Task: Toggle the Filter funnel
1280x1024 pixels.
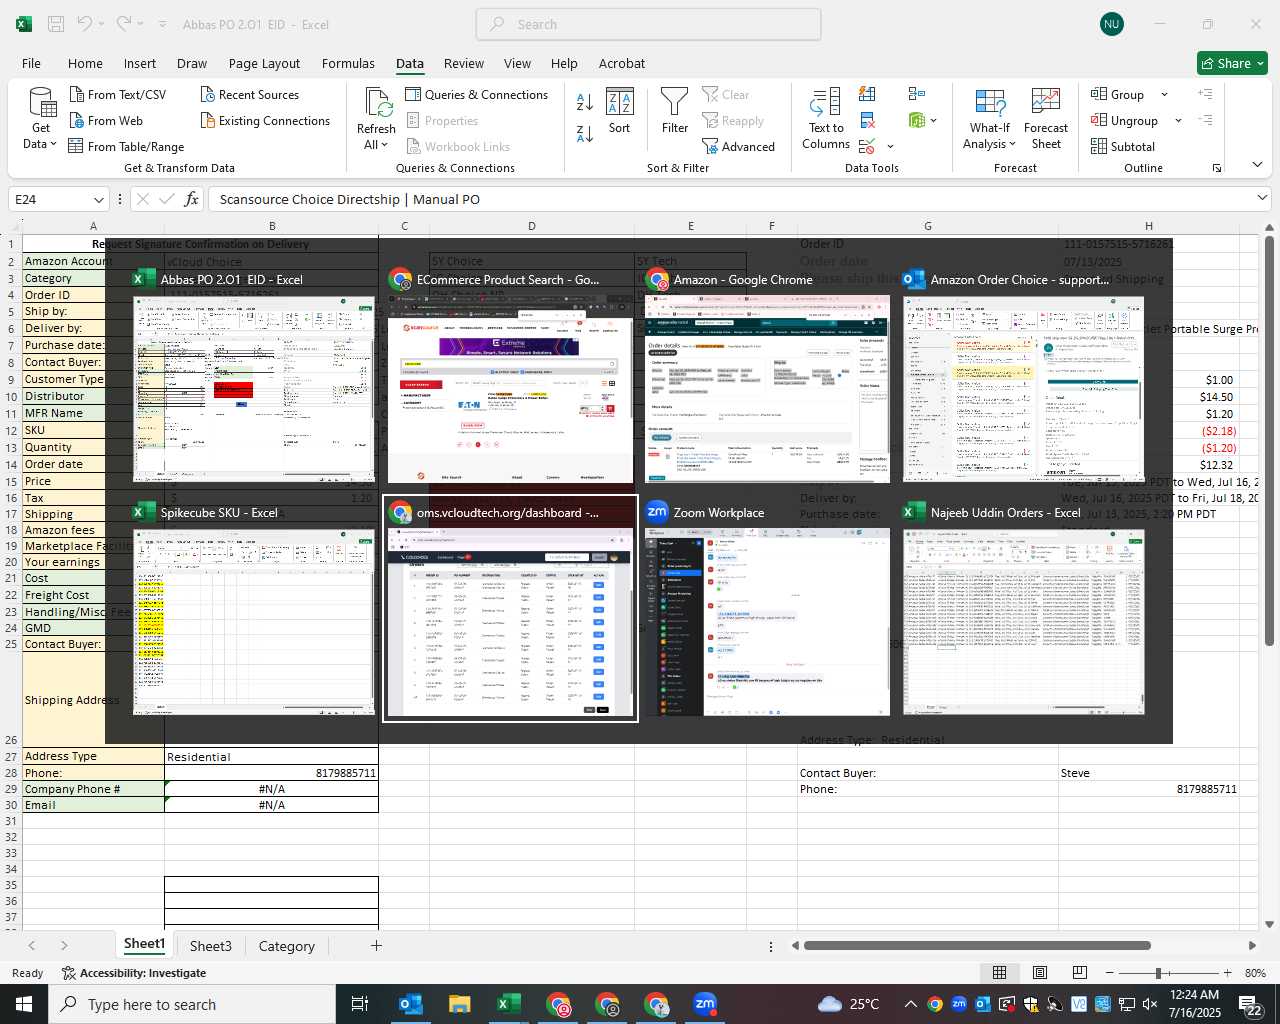Action: tap(675, 110)
